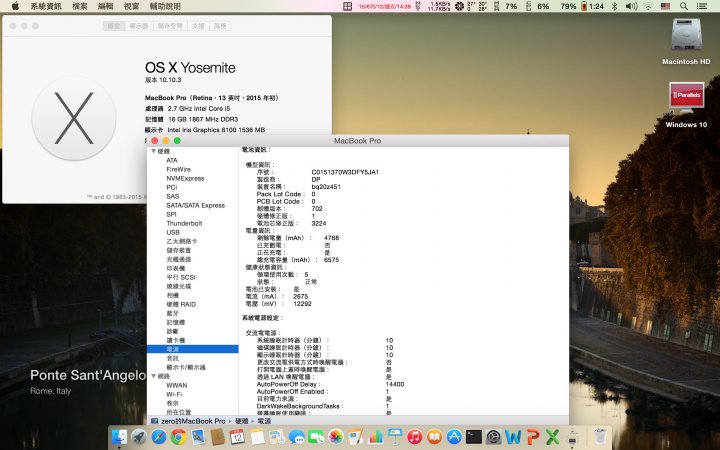
Task: Open the 編輯 menu
Action: click(x=106, y=6)
